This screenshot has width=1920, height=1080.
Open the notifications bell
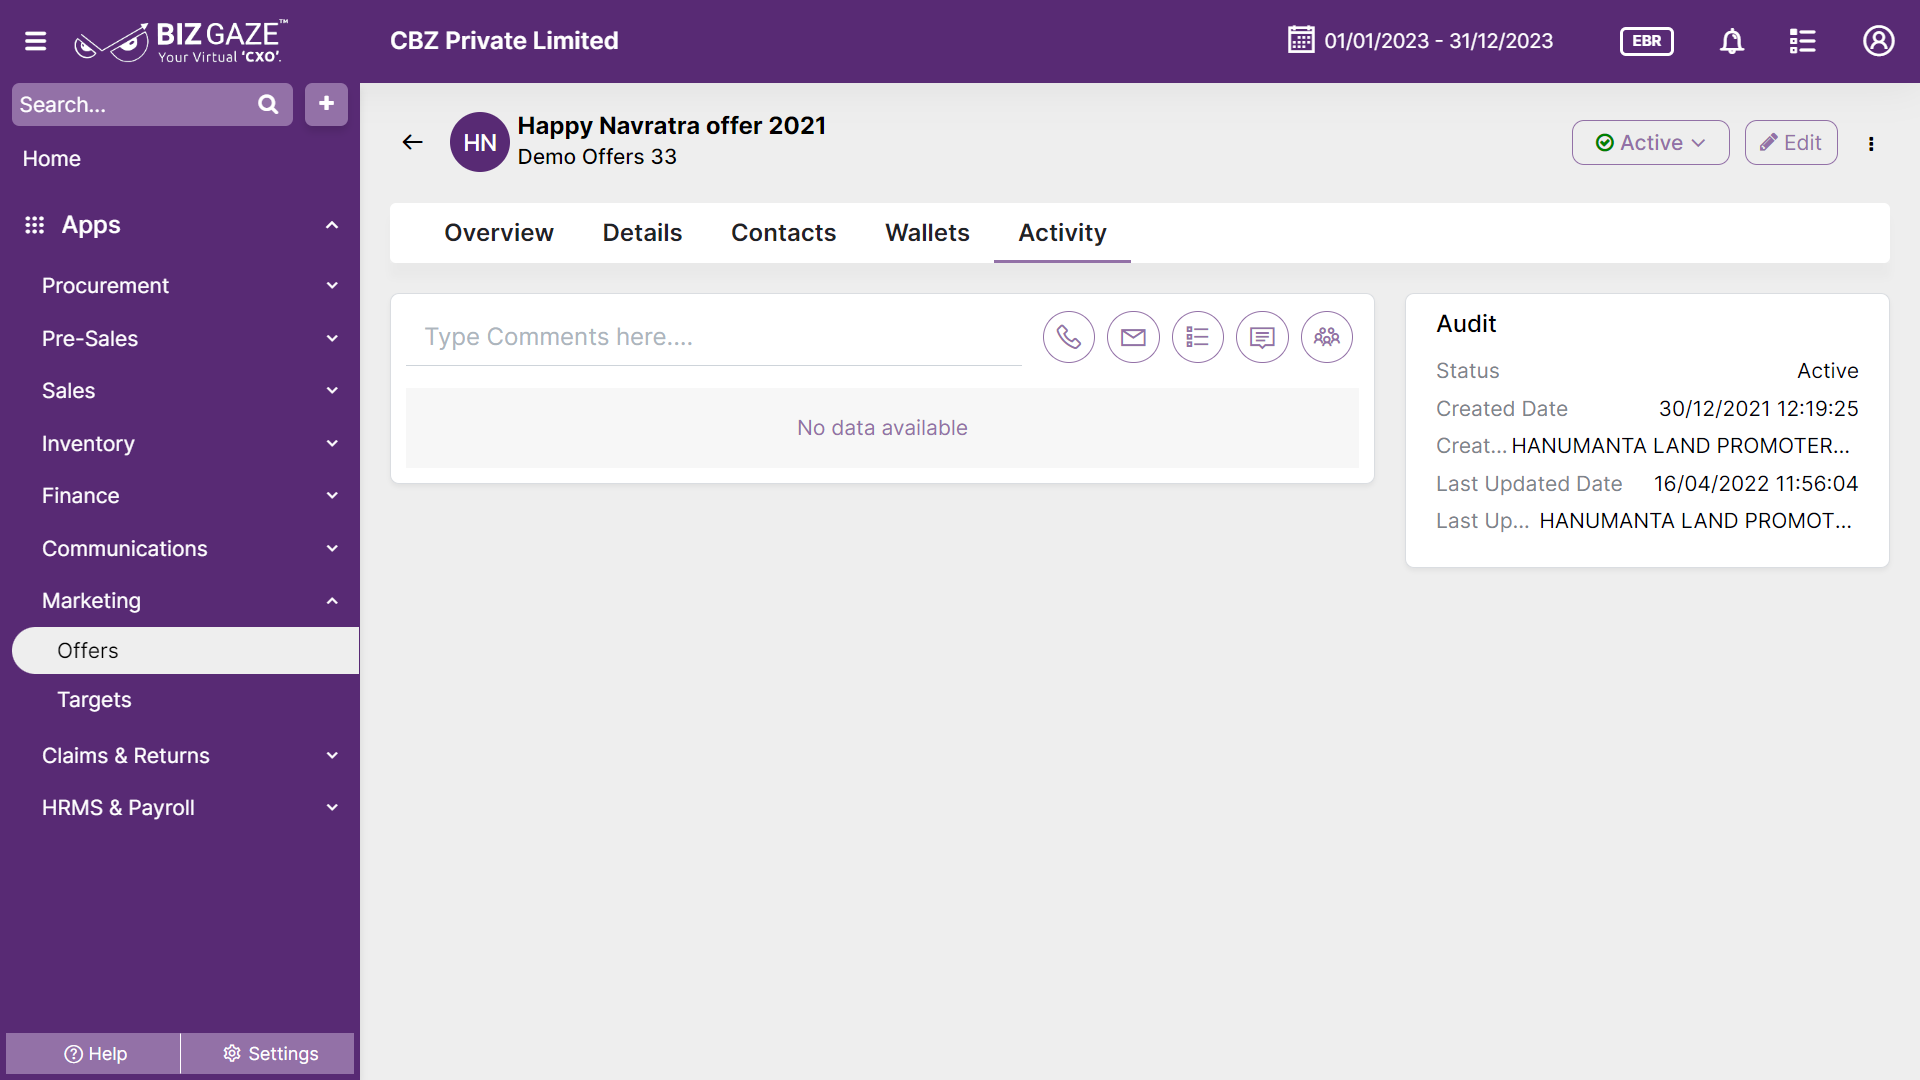[x=1732, y=41]
